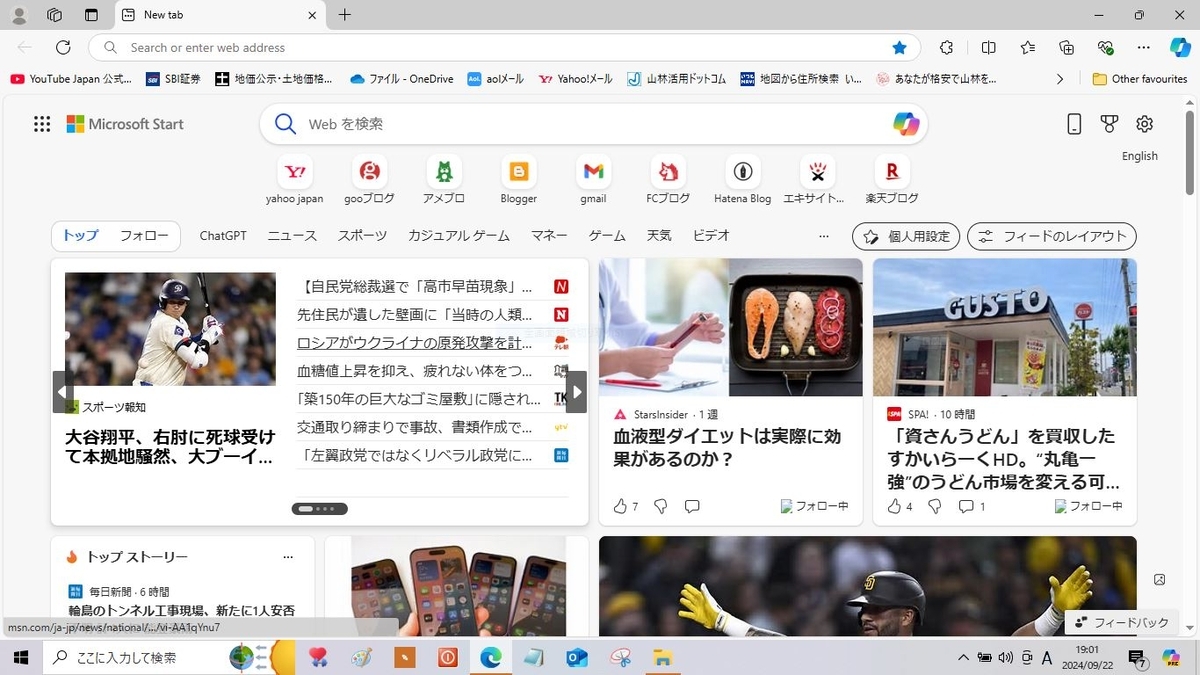Toggle Split screen in Edge toolbar
The width and height of the screenshot is (1200, 675).
(x=988, y=47)
